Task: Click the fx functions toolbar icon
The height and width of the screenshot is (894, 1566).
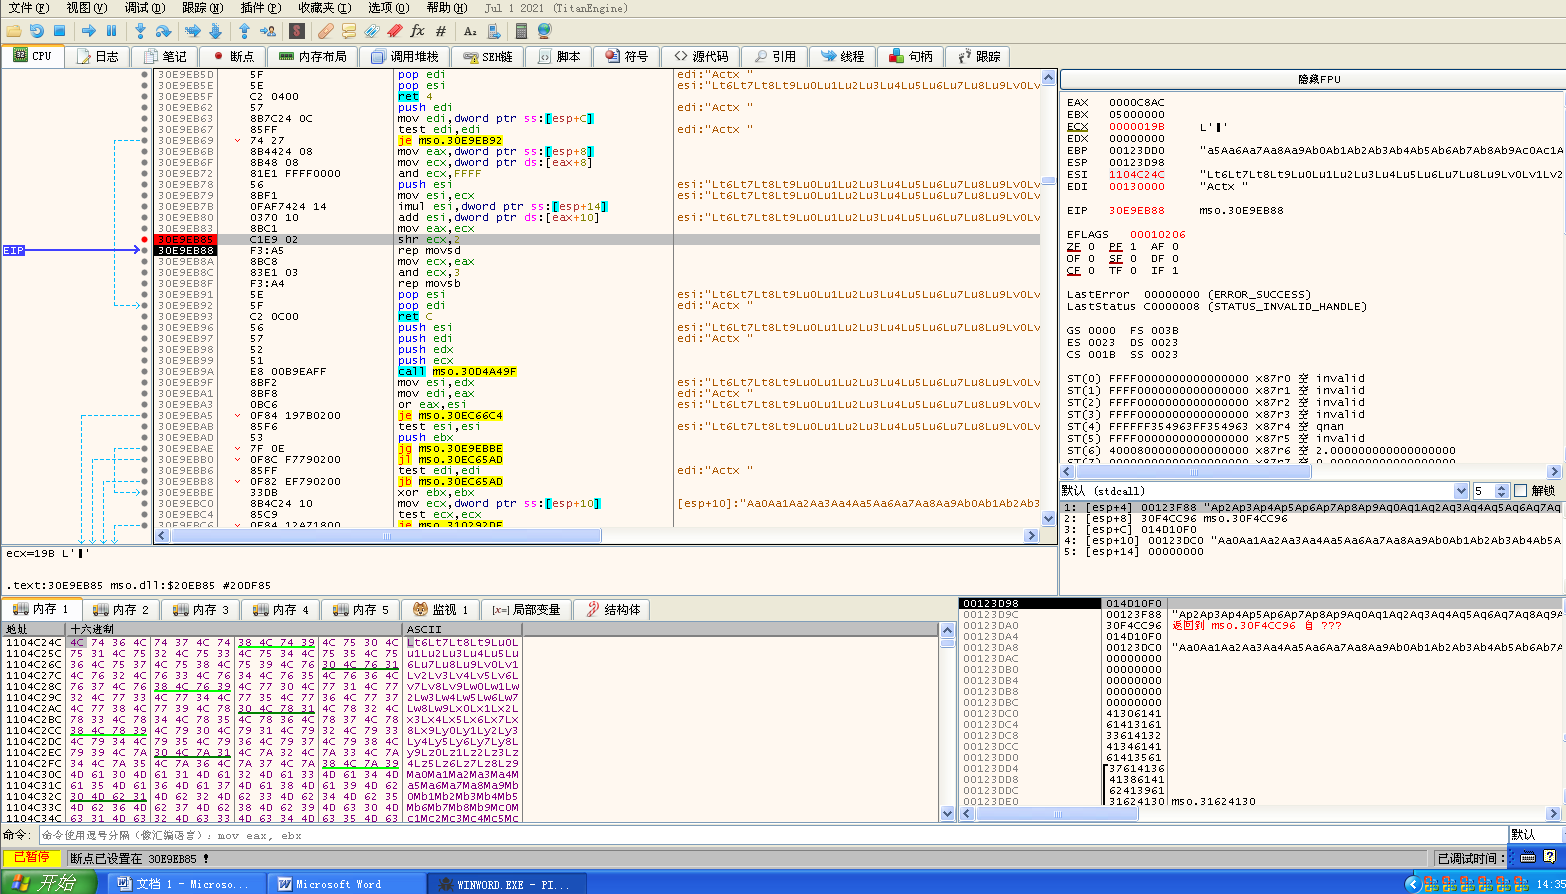Action: [418, 31]
